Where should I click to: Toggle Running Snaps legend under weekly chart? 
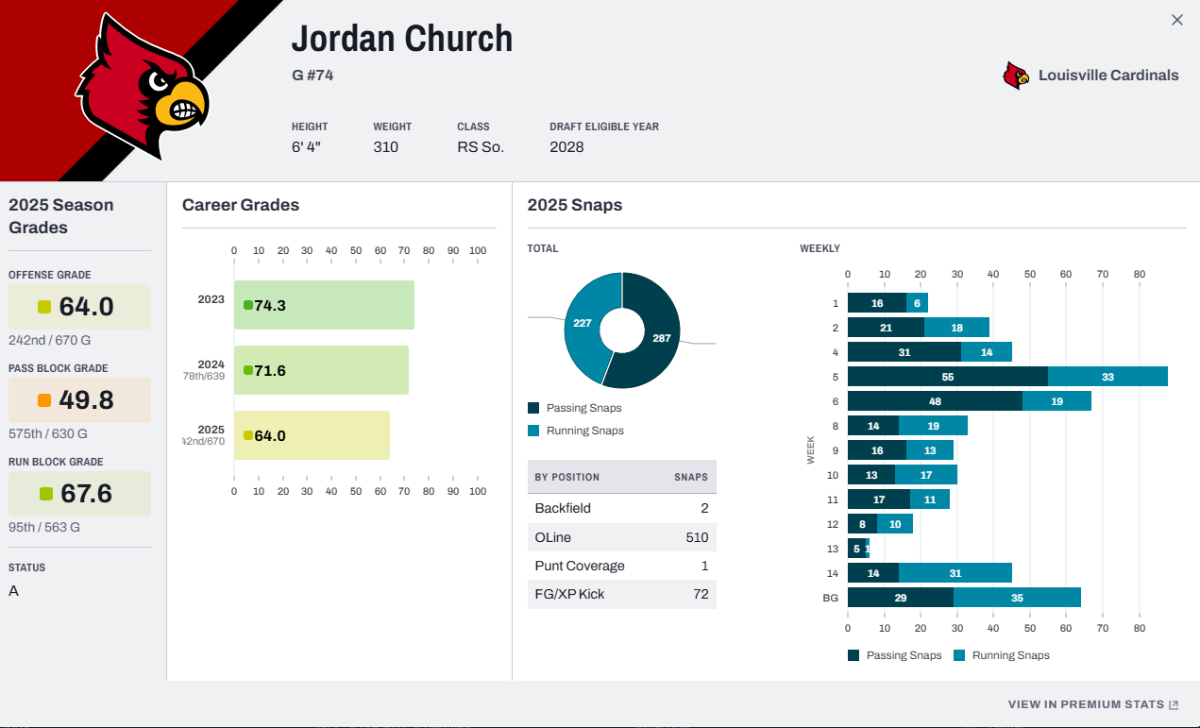pos(1001,655)
